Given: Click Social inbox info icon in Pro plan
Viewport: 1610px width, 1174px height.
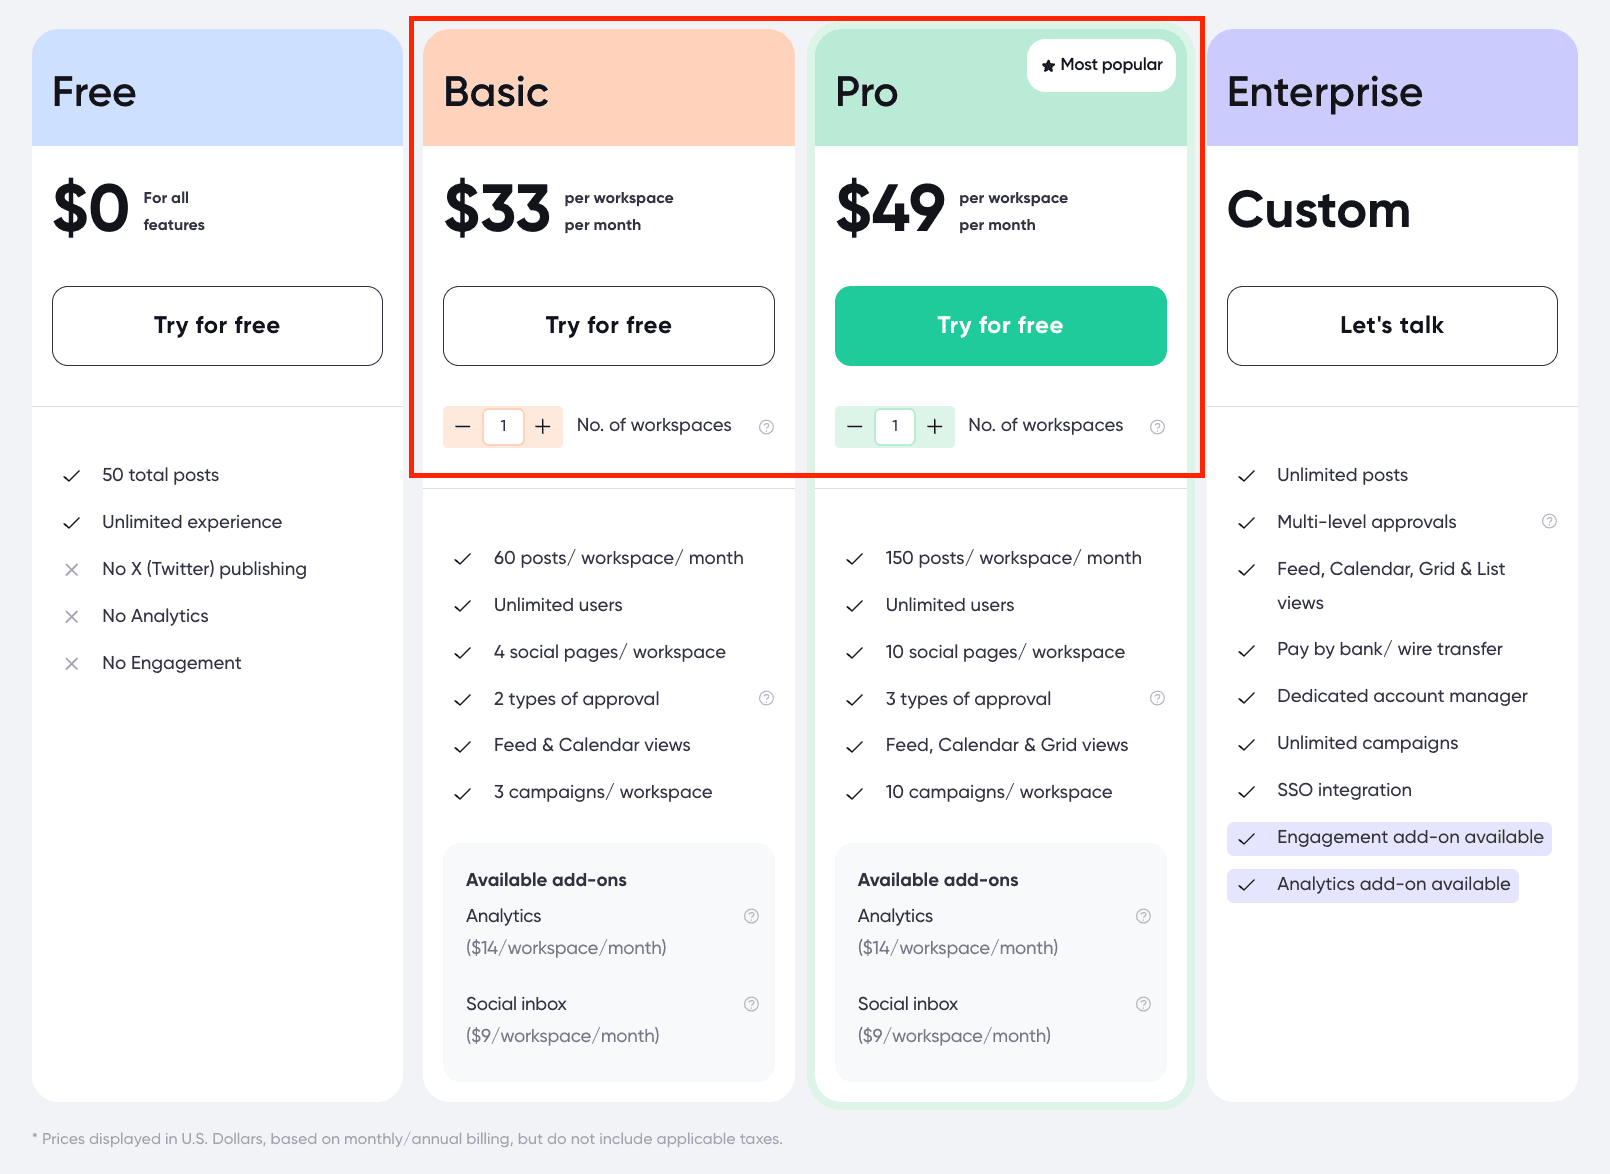Looking at the screenshot, I should click(x=1143, y=1004).
